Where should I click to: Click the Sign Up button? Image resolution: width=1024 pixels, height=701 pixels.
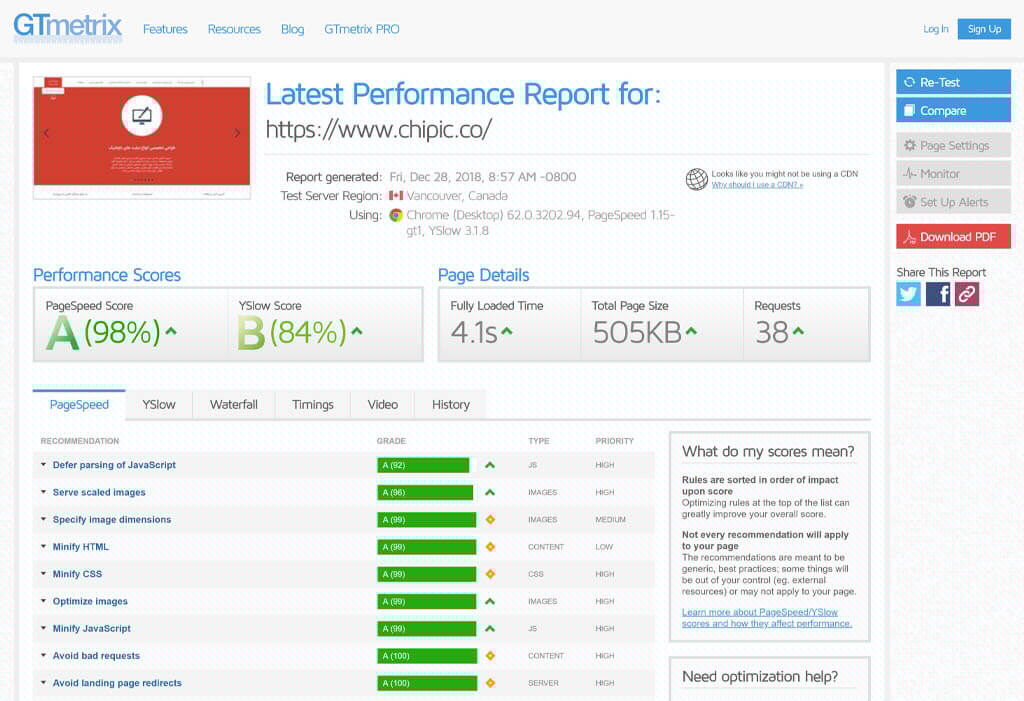coord(984,29)
